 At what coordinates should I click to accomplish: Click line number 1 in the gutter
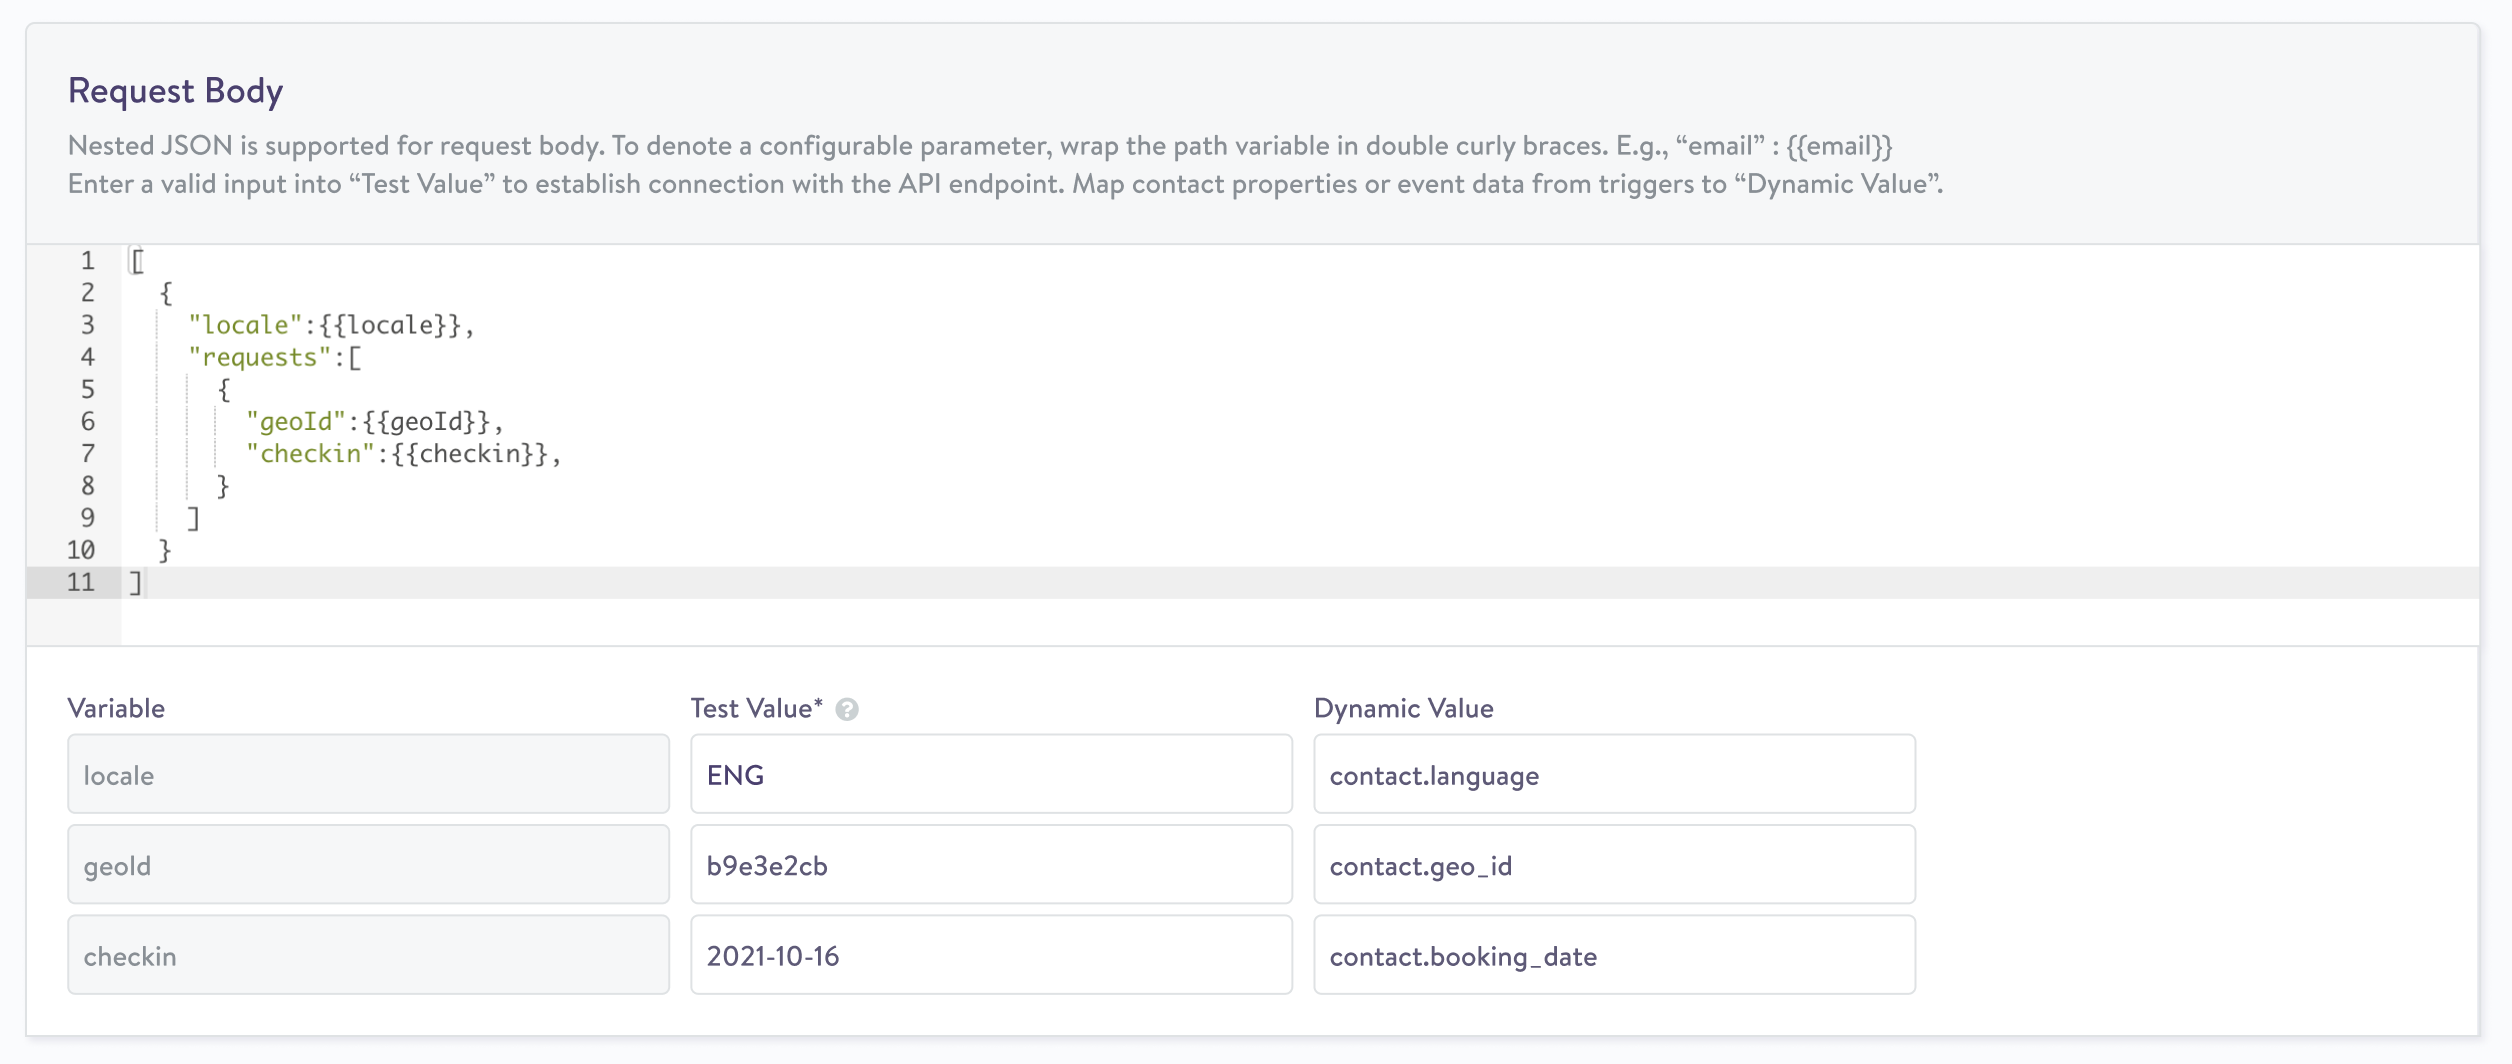tap(88, 261)
